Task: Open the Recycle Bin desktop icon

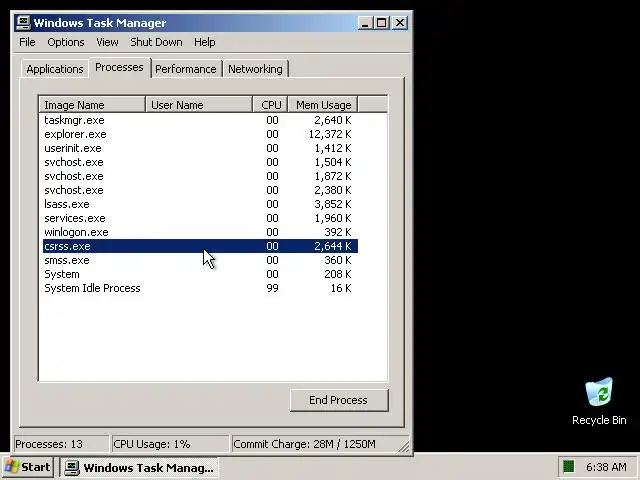Action: click(599, 401)
